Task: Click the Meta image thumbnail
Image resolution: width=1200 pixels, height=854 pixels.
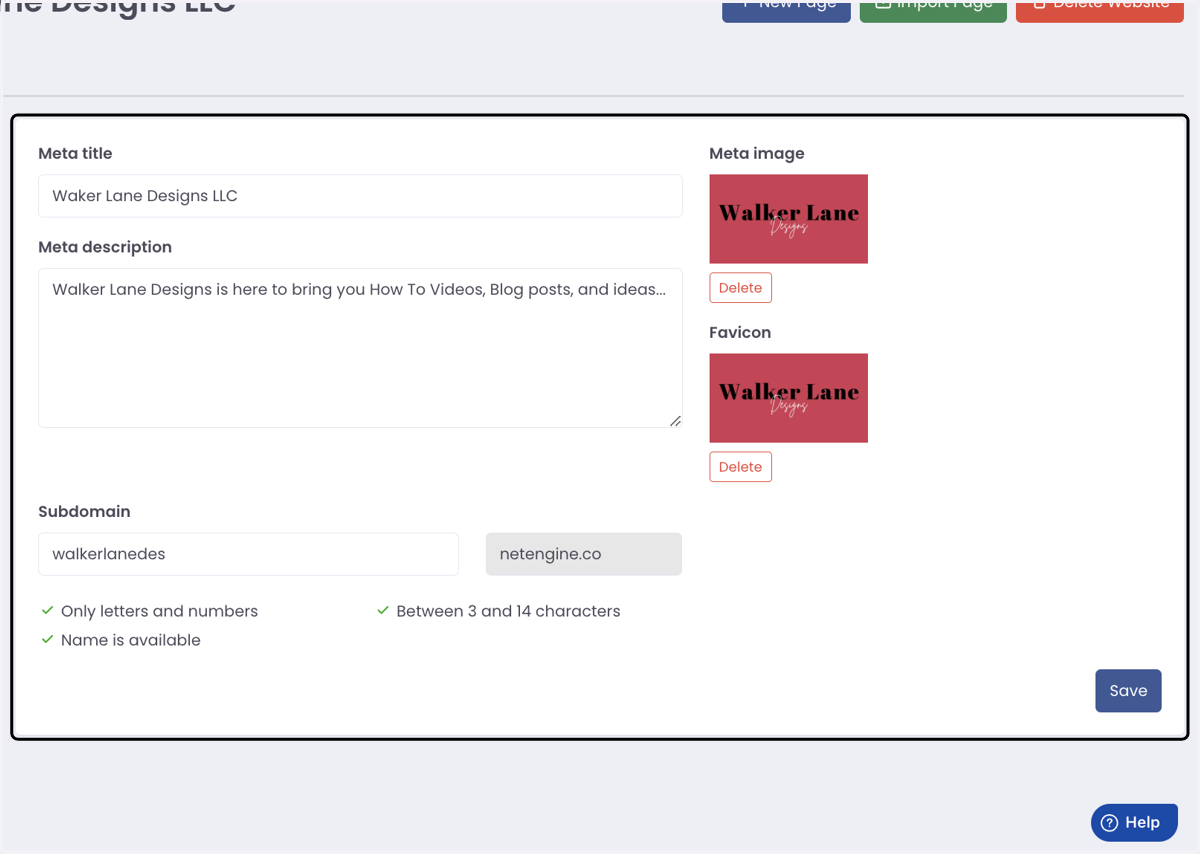Action: tap(789, 219)
